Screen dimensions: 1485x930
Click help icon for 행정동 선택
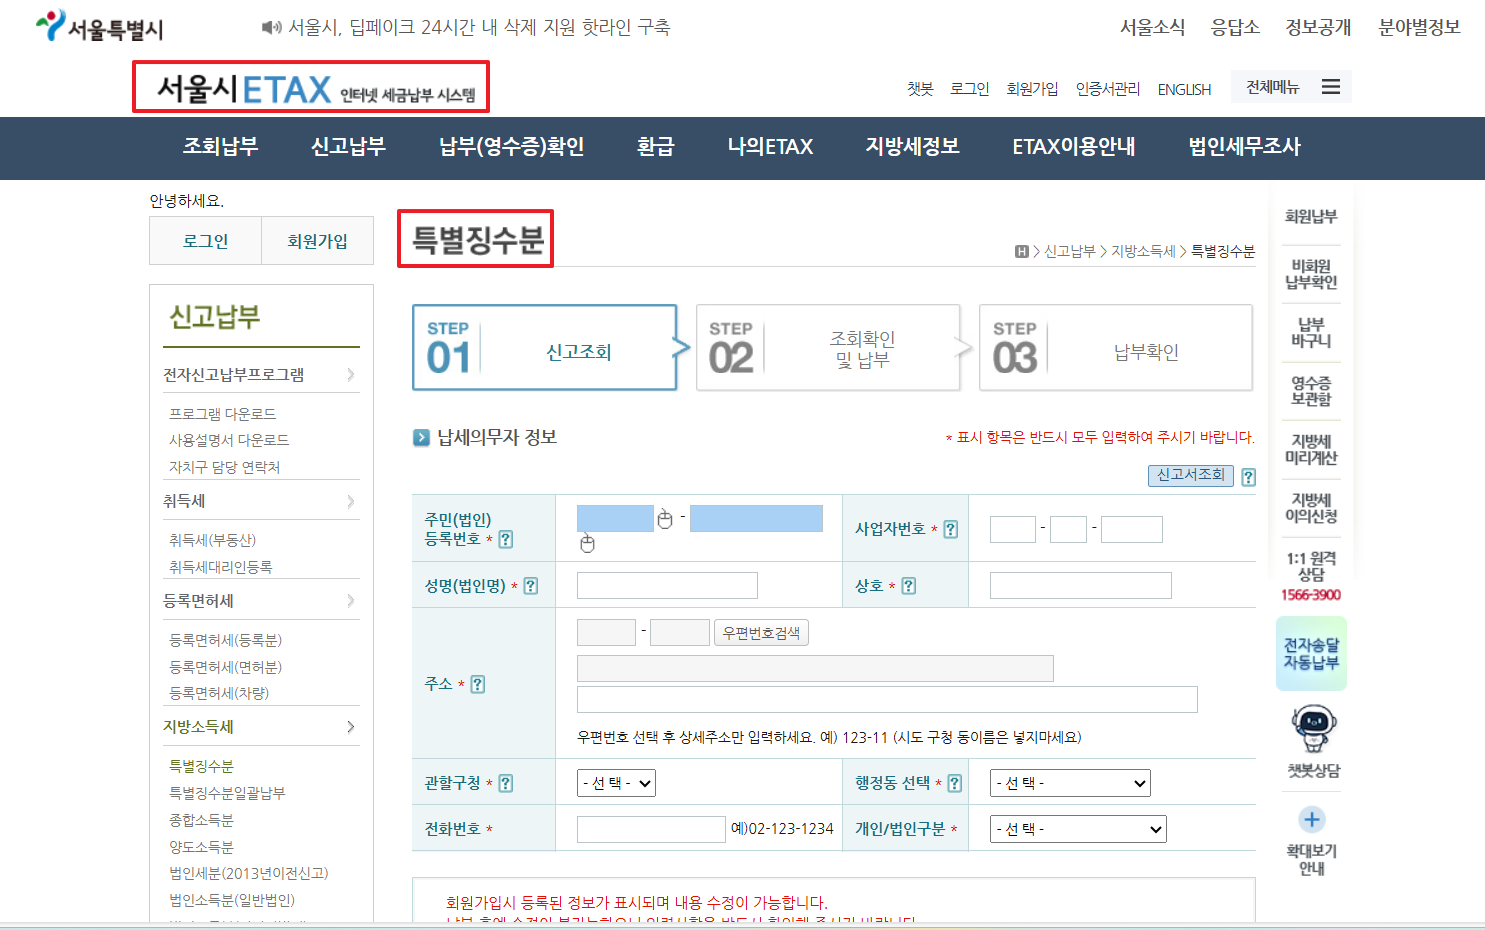pyautogui.click(x=955, y=783)
